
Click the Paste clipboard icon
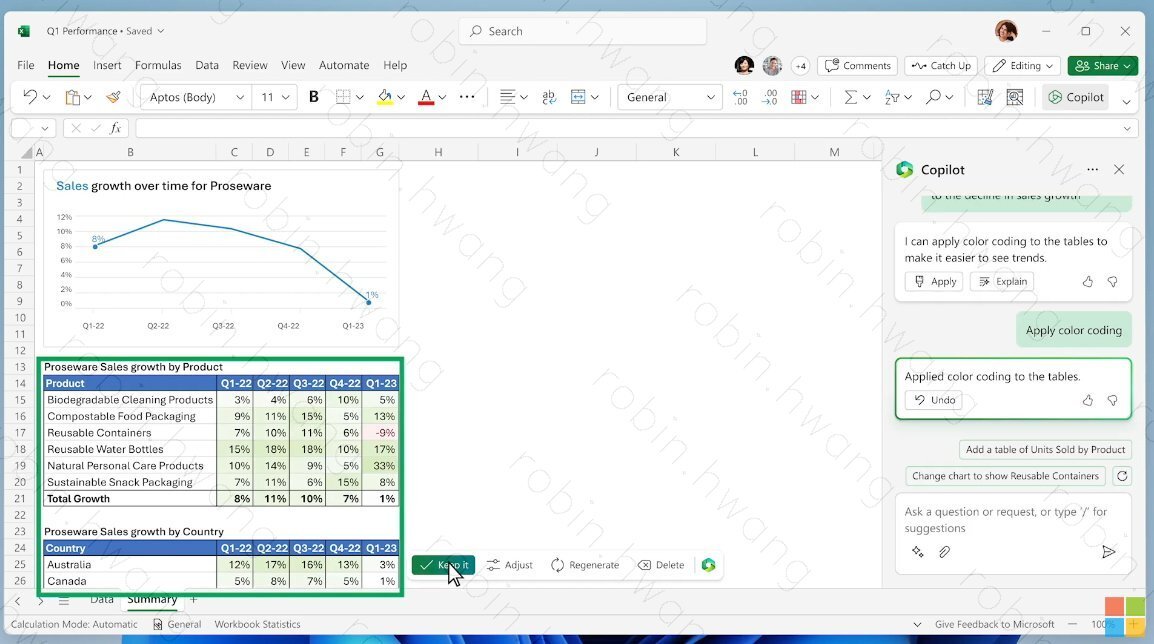tap(72, 96)
